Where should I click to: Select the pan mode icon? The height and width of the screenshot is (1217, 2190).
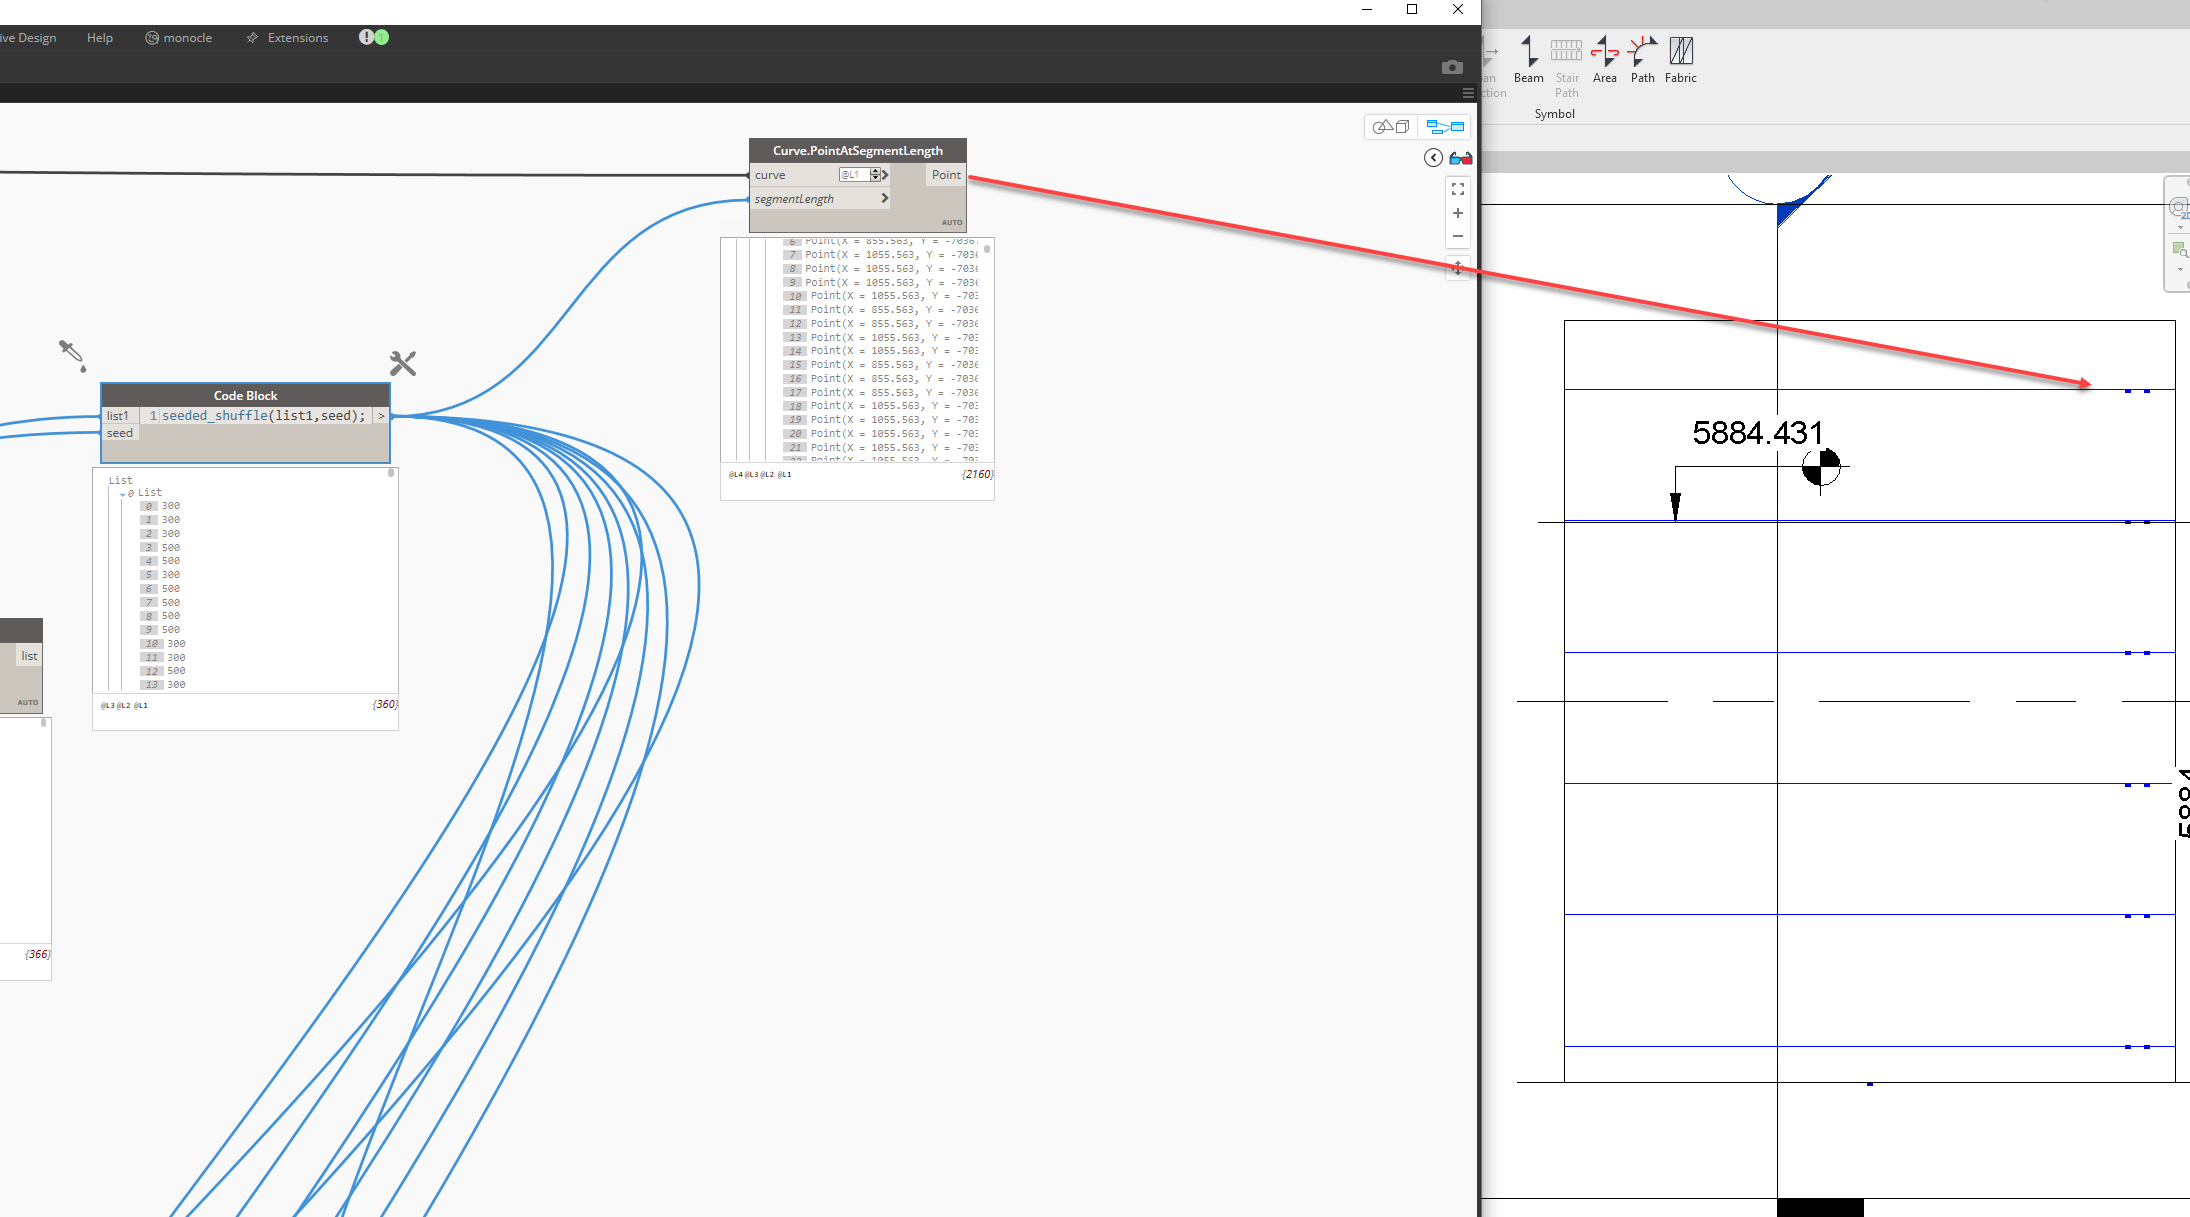[1458, 268]
